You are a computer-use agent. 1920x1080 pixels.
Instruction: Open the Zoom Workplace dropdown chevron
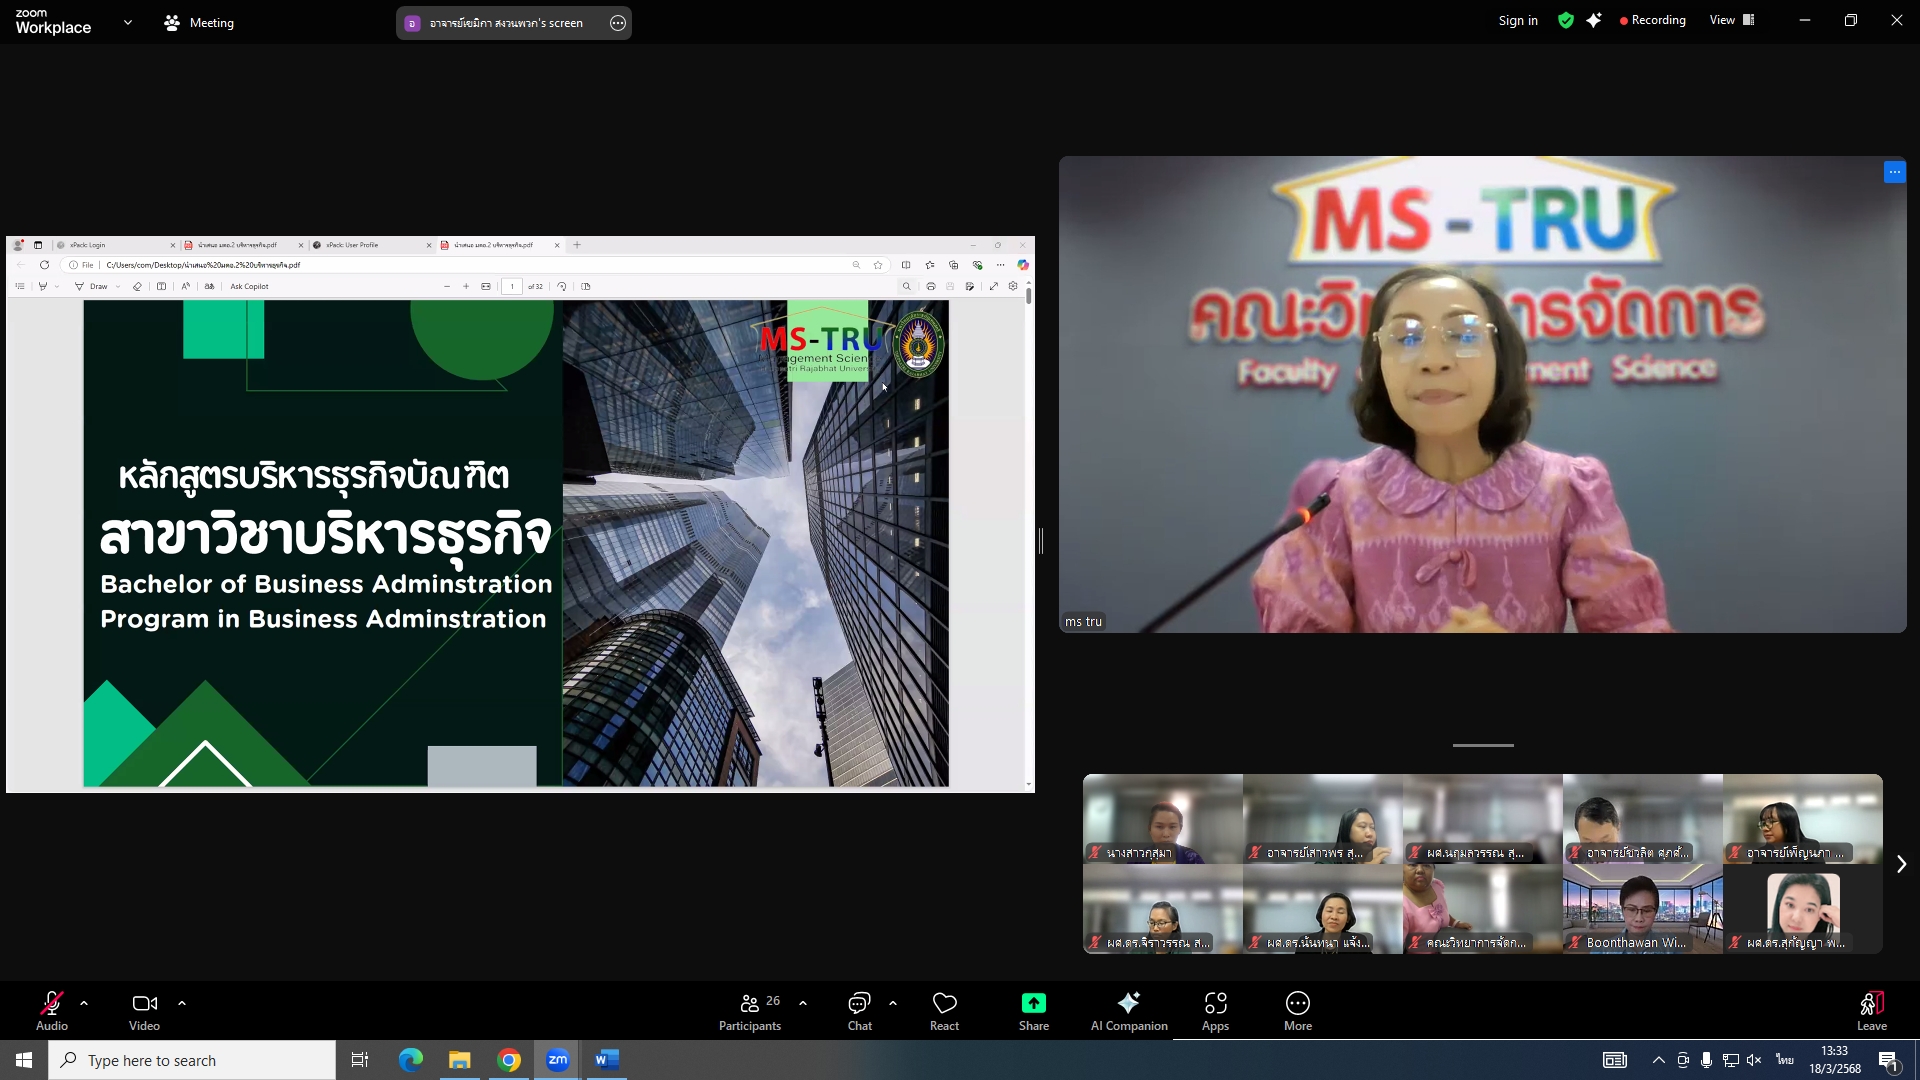127,22
